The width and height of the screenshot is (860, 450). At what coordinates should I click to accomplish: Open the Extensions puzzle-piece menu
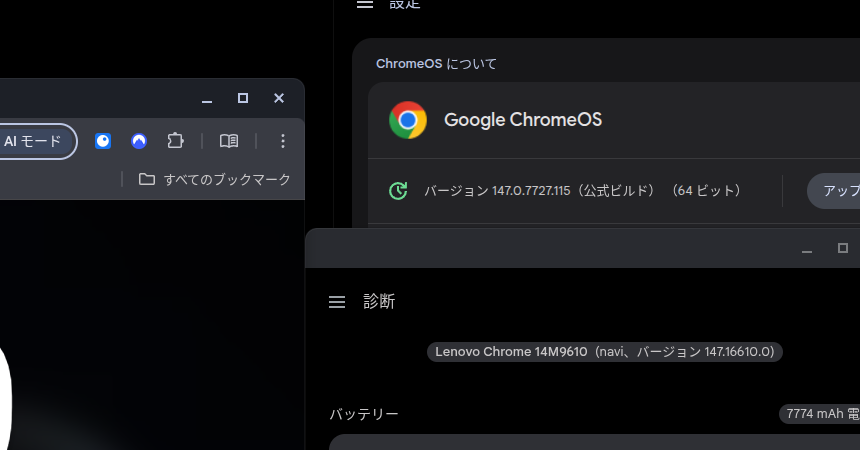[175, 141]
